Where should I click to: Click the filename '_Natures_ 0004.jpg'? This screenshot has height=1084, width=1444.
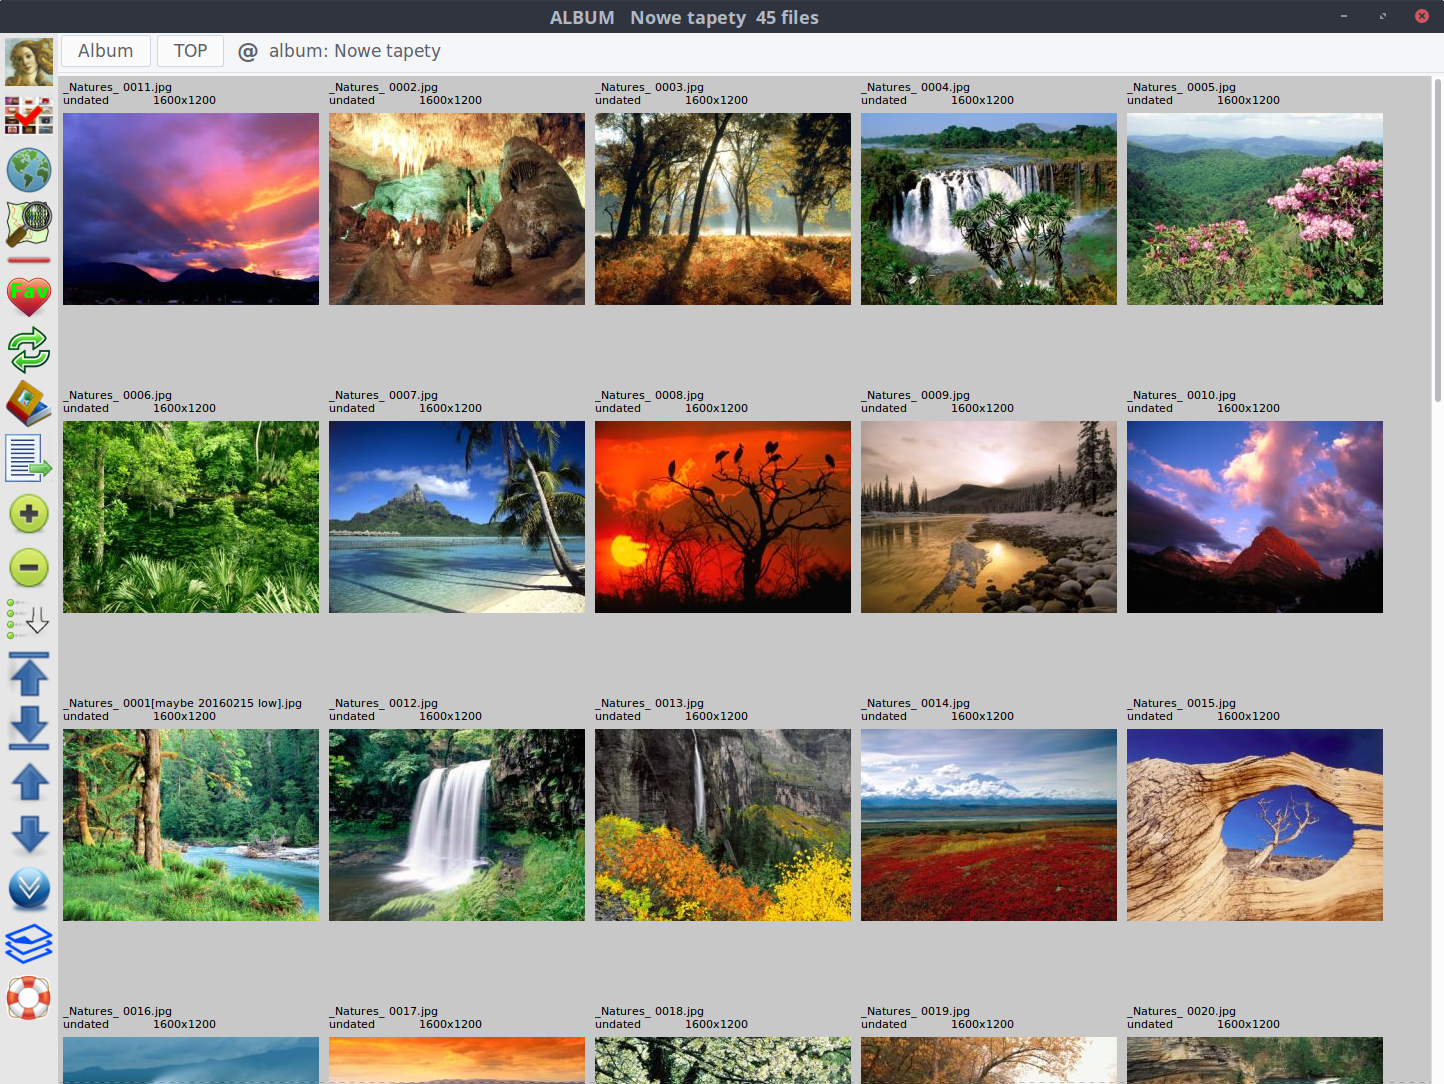[x=916, y=87]
